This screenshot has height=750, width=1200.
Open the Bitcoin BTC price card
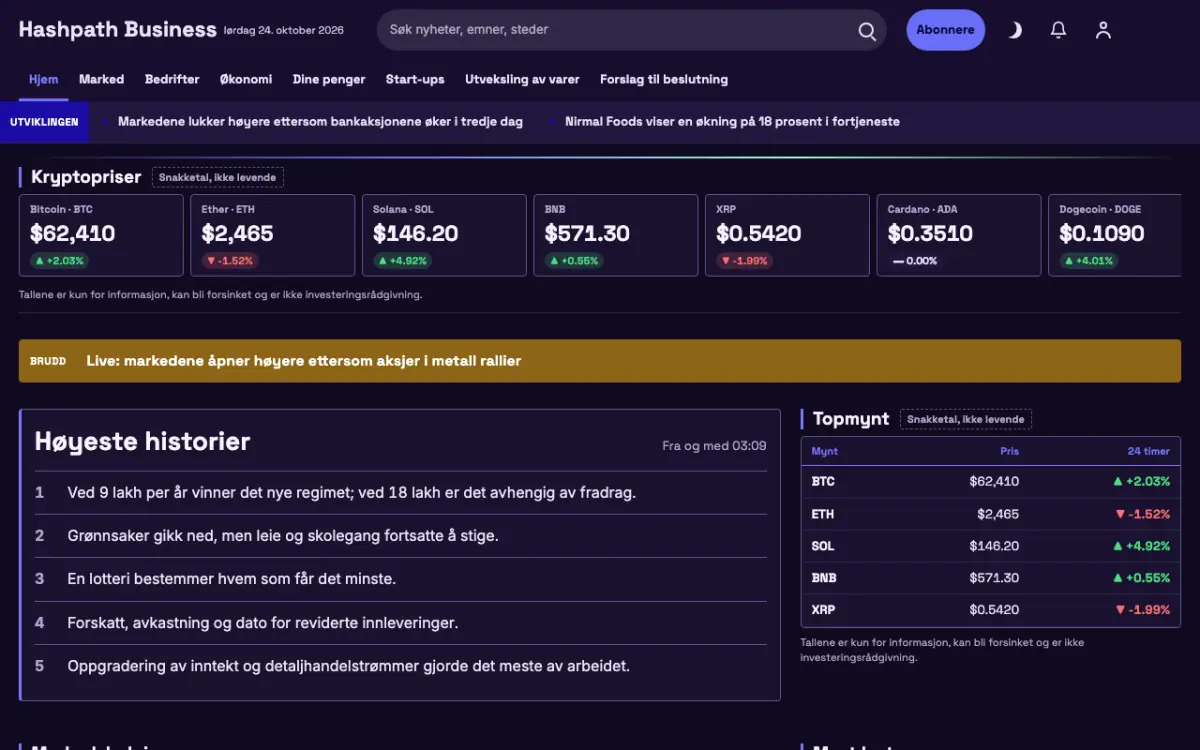click(x=101, y=235)
